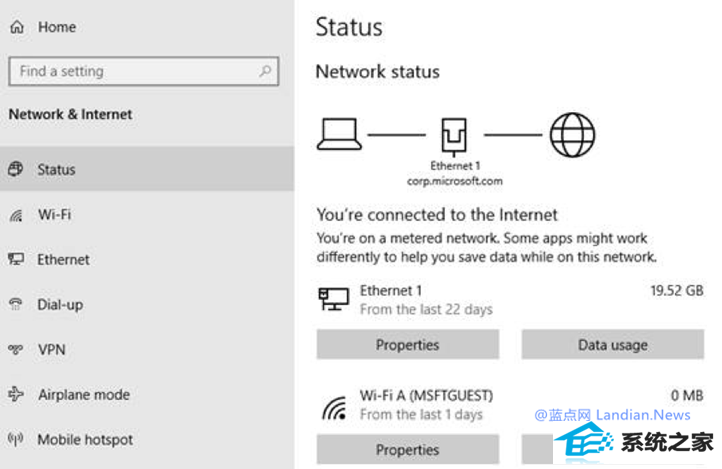Screen dimensions: 722x469
Task: Click the VPN sidebar icon
Action: (15, 349)
